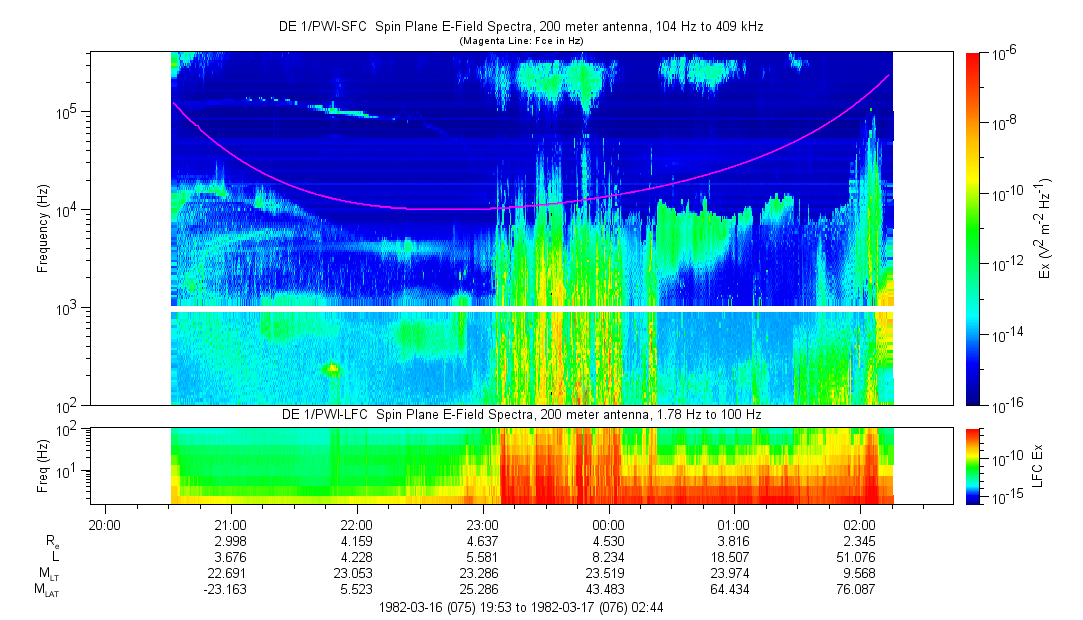The height and width of the screenshot is (620, 1083).
Task: Click the upper Ex rainbow colorbar
Action: (x=974, y=228)
